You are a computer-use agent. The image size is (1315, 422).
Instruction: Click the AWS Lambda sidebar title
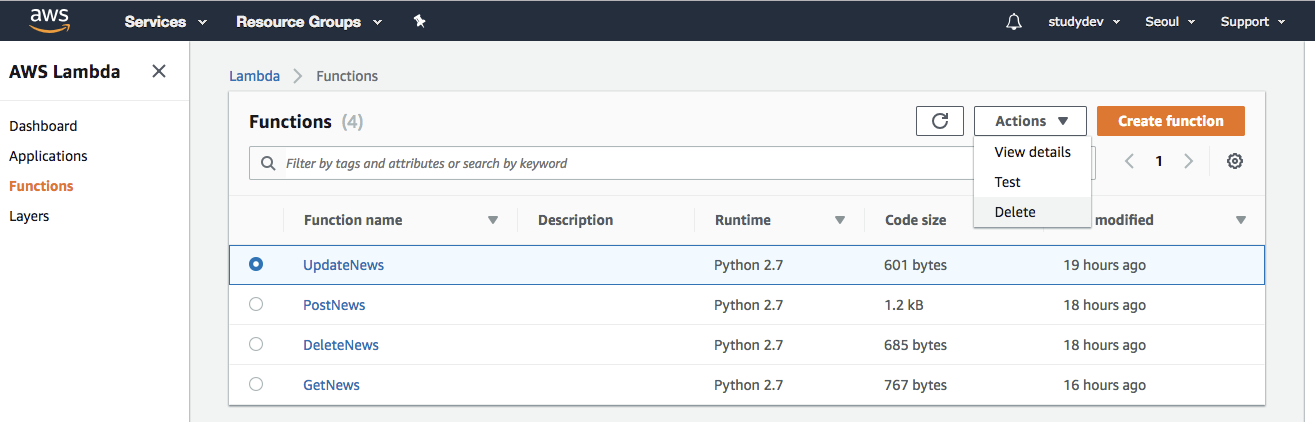point(64,71)
